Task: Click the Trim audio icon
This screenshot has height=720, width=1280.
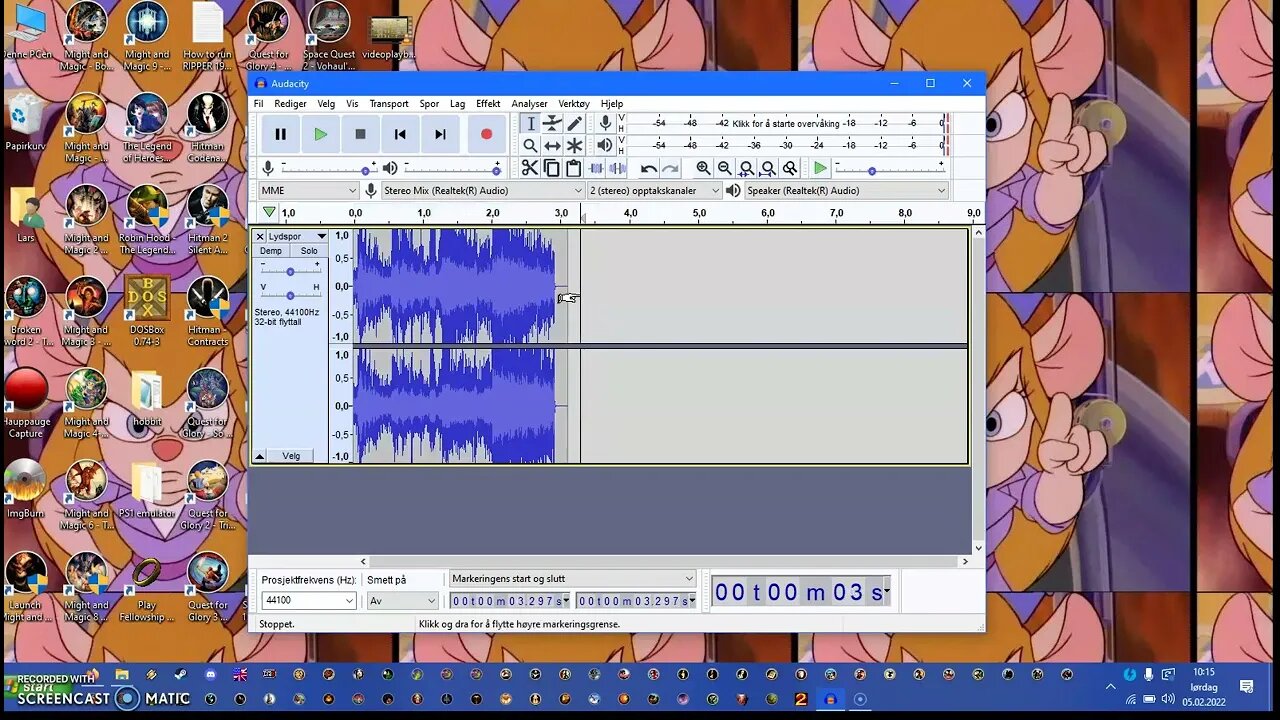Action: (596, 169)
